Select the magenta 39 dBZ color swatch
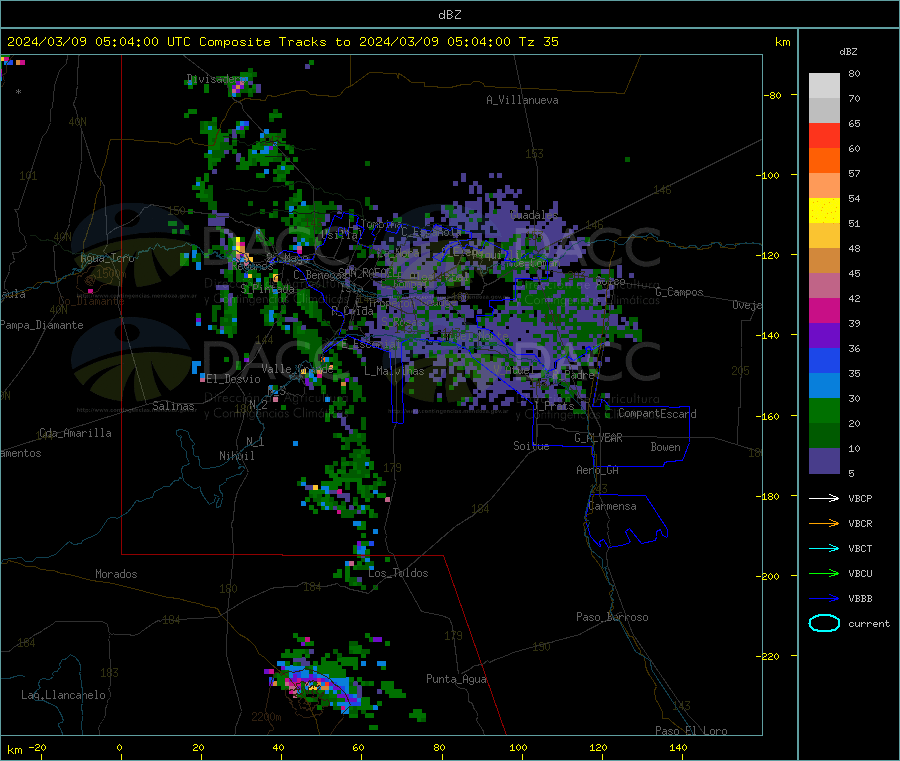Screen dimensions: 900x761 point(824,310)
